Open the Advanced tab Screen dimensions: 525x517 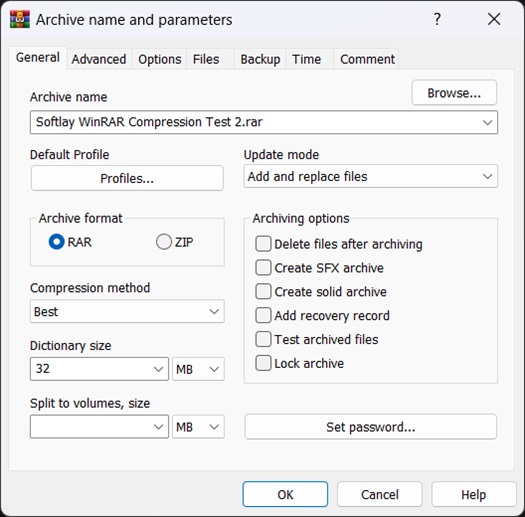pyautogui.click(x=99, y=59)
